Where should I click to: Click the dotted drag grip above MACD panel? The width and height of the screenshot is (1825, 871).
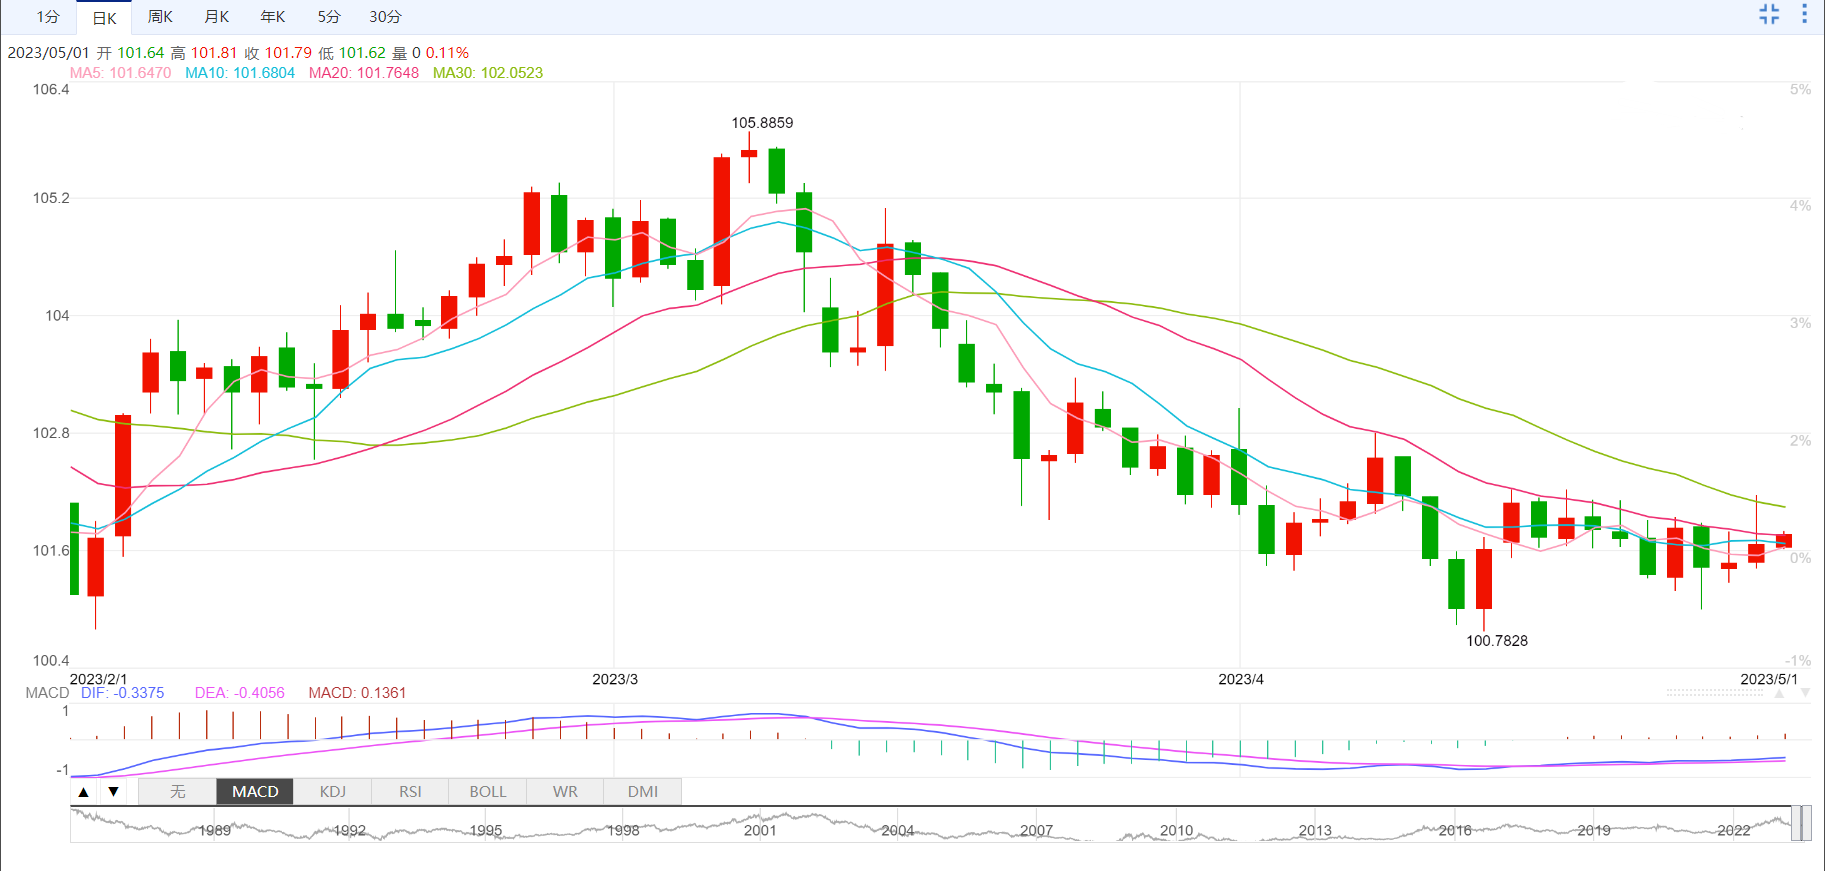click(1715, 692)
